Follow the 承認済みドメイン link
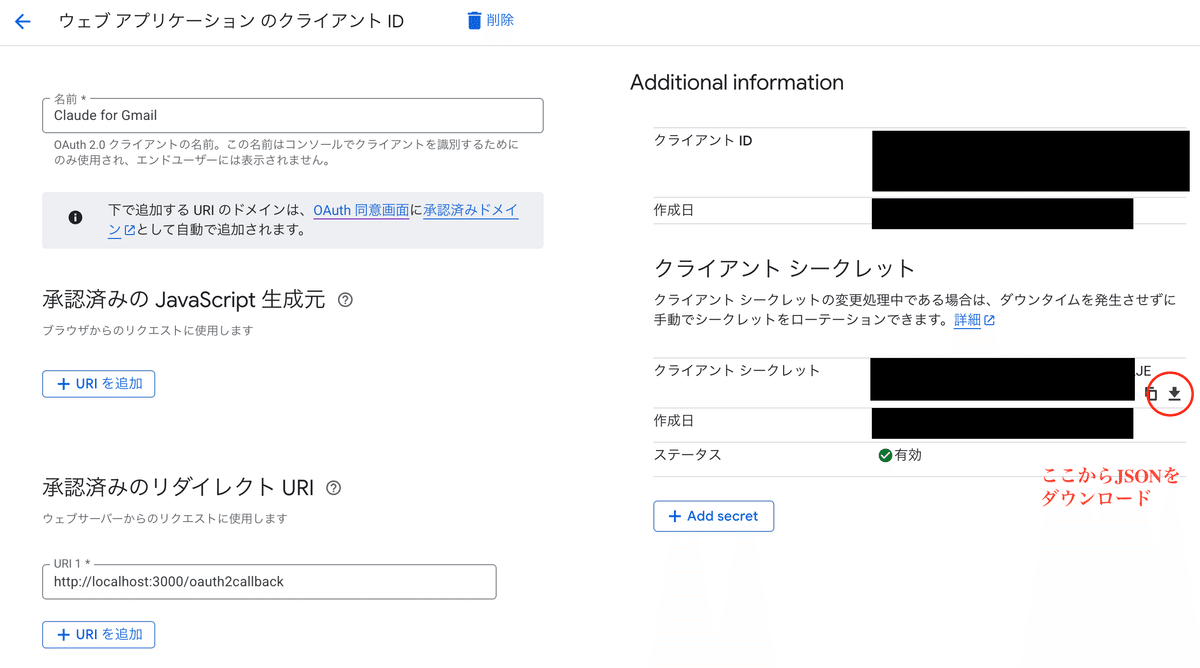Screen dimensions: 1200x668 point(470,211)
